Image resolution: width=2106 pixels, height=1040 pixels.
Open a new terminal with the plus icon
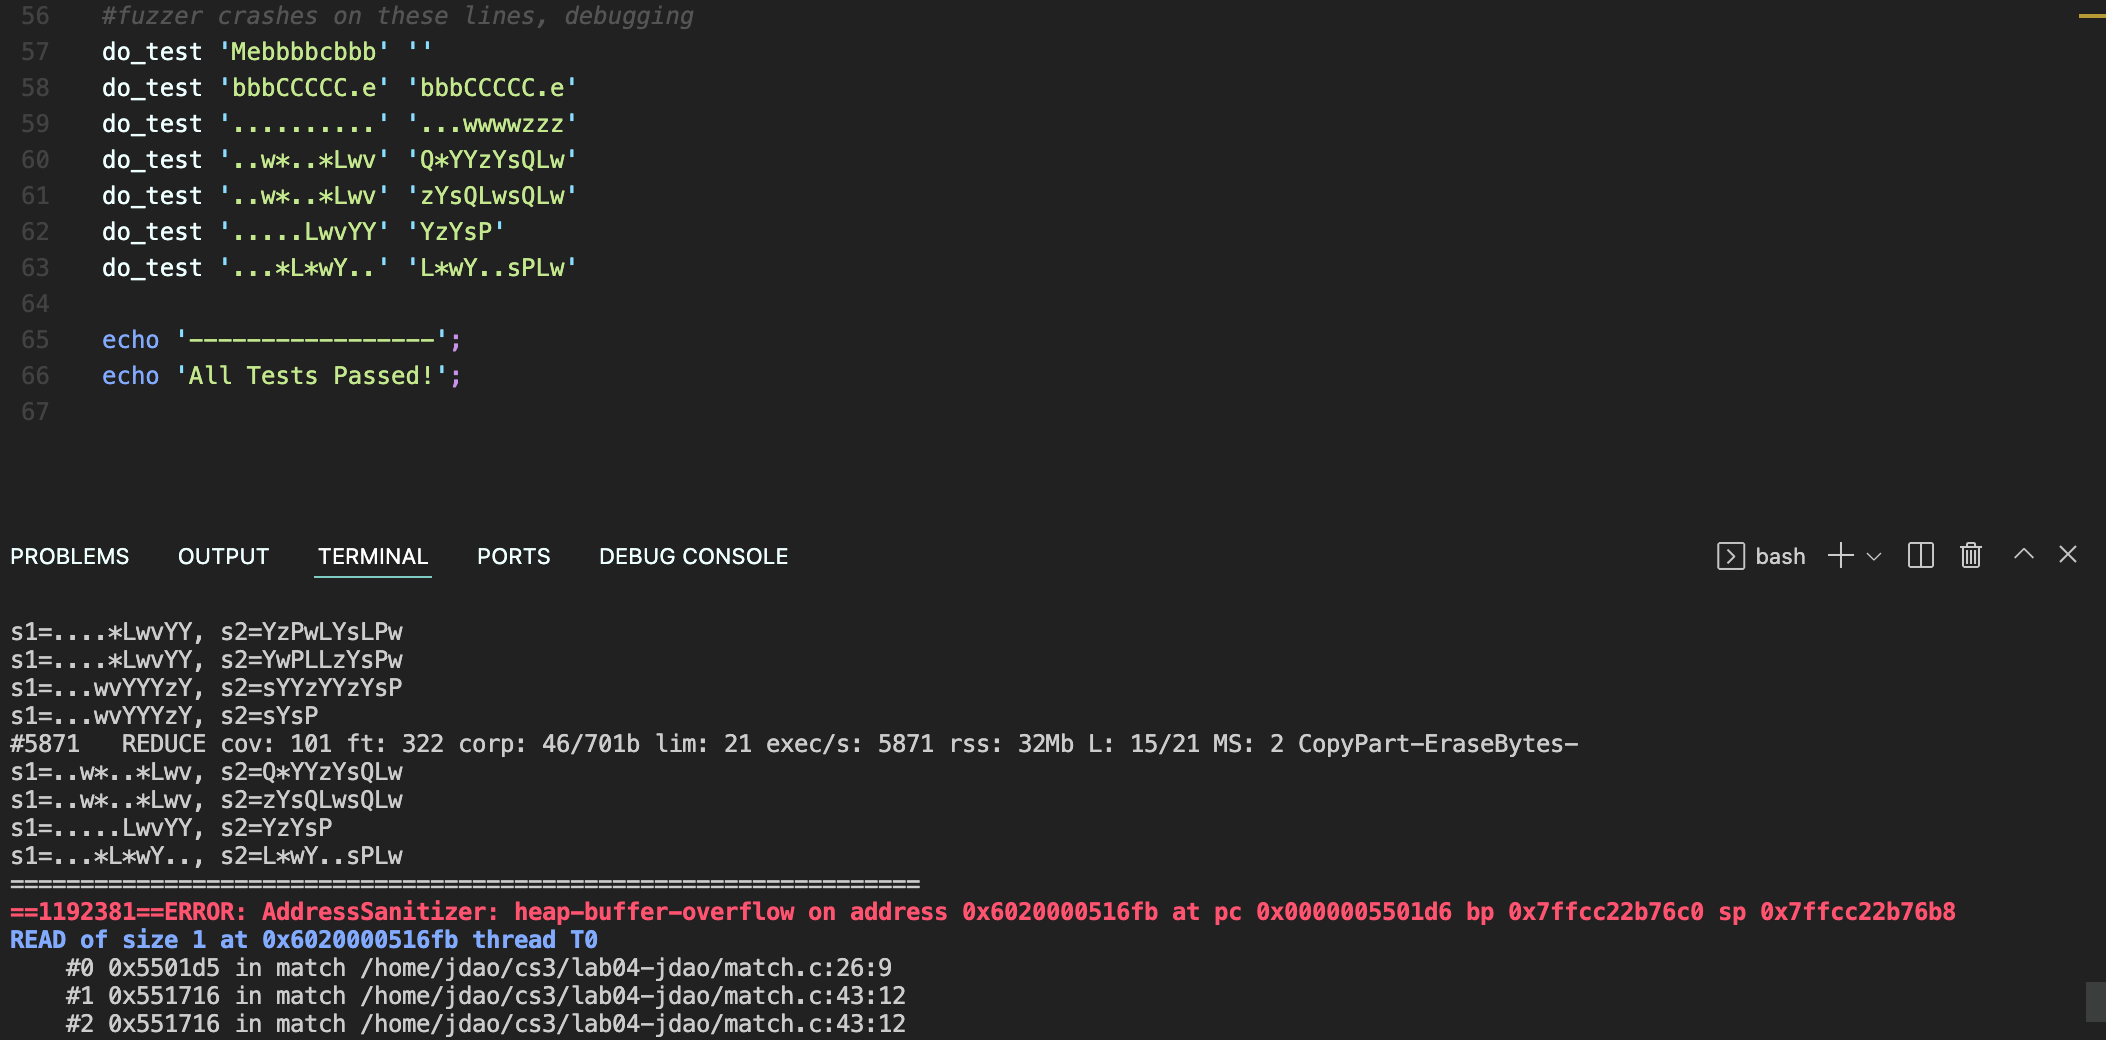[x=1840, y=556]
